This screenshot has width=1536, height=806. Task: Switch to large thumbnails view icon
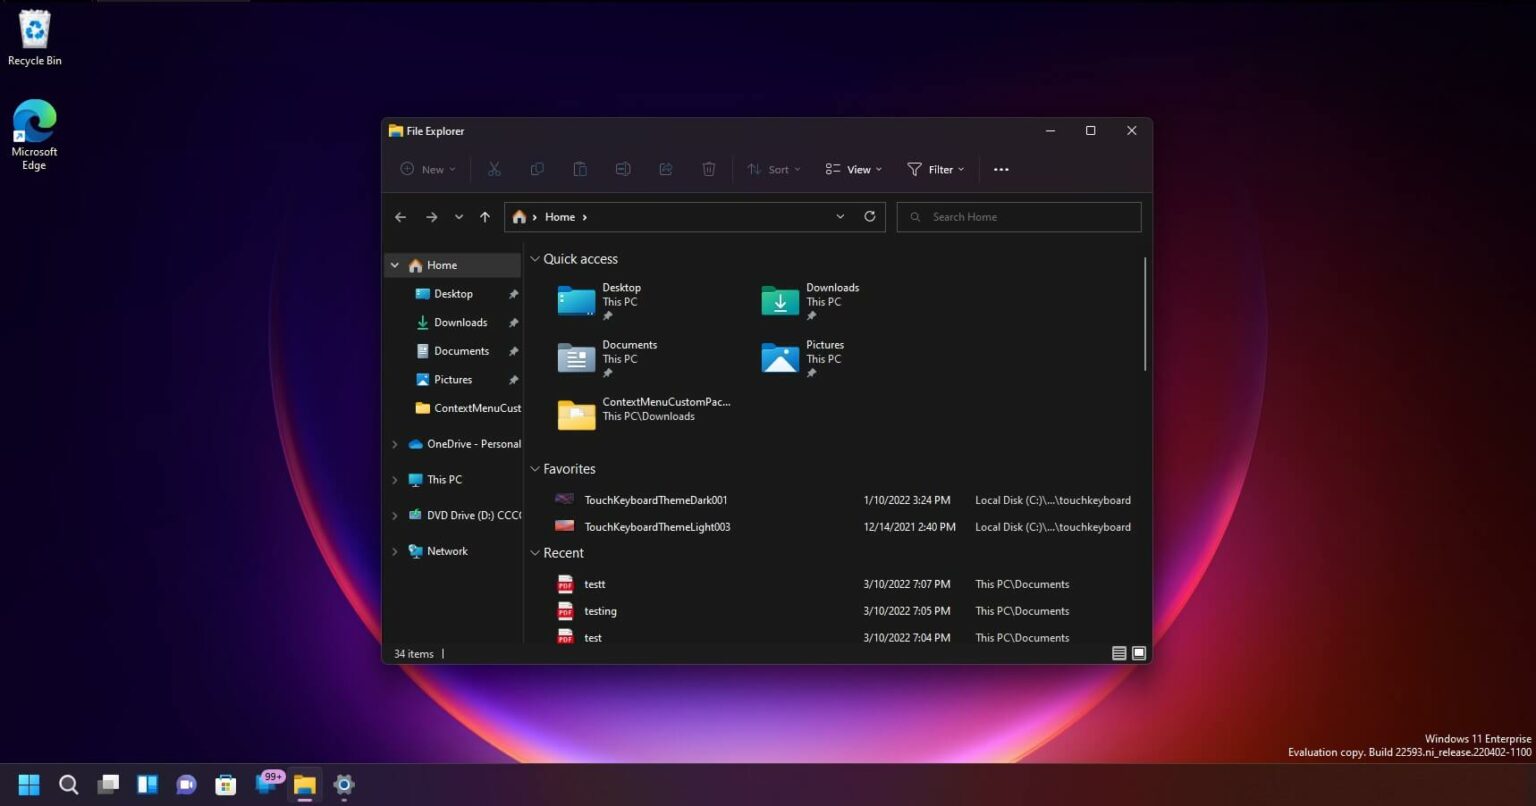[1139, 654]
